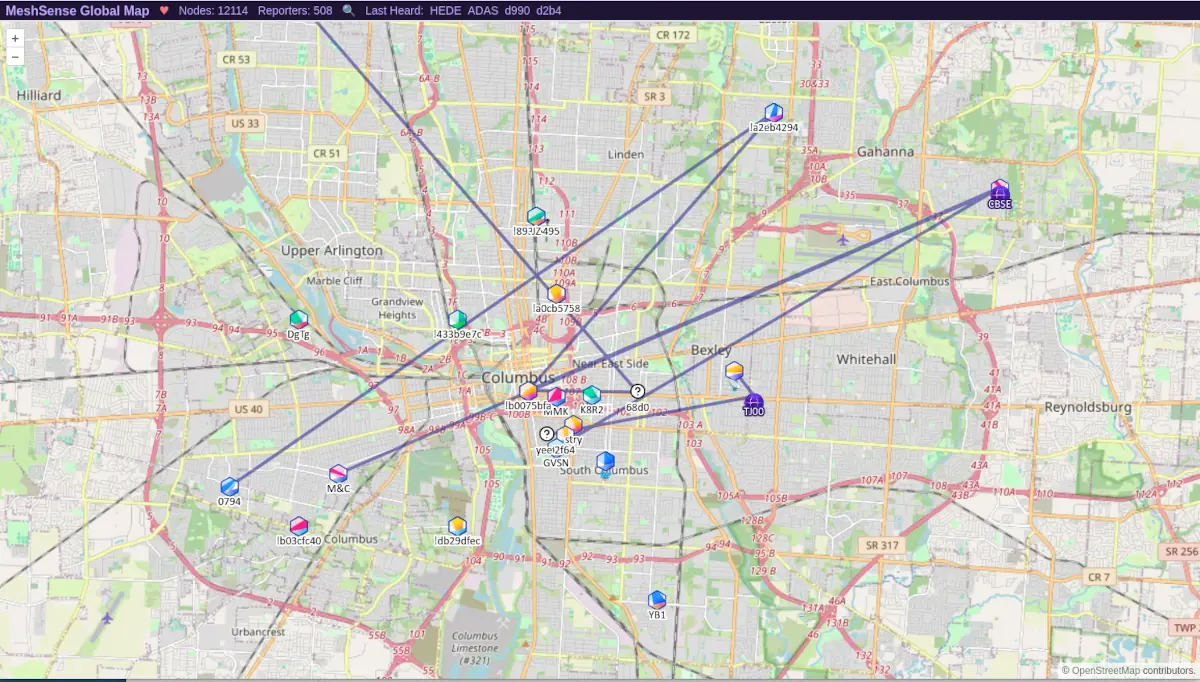Click the TJ00 node marker
The height and width of the screenshot is (682, 1200).
click(x=754, y=402)
